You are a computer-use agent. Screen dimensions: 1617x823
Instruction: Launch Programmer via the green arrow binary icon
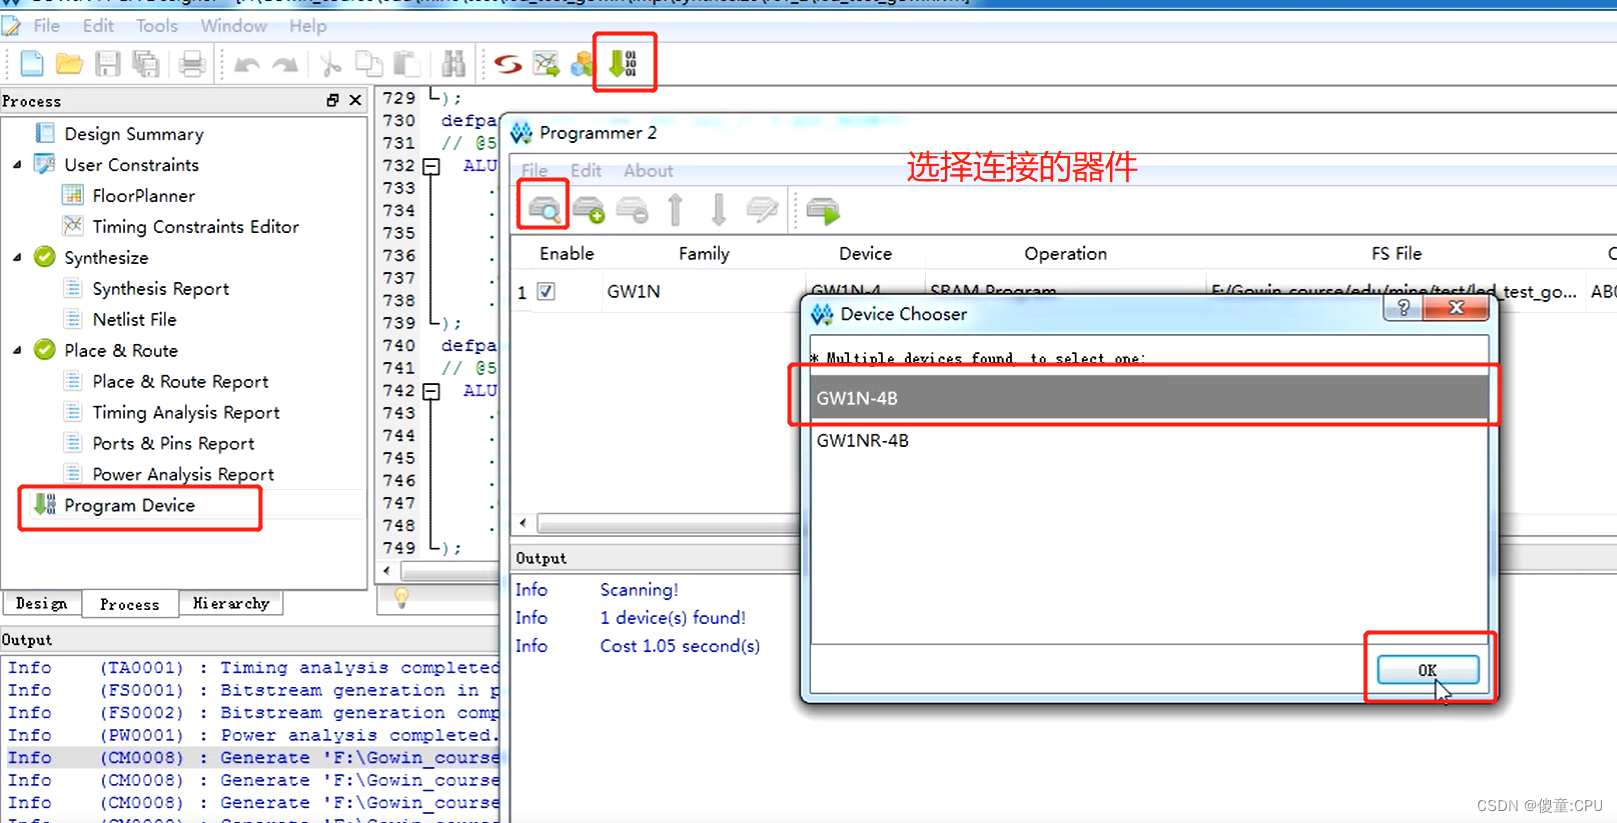623,64
